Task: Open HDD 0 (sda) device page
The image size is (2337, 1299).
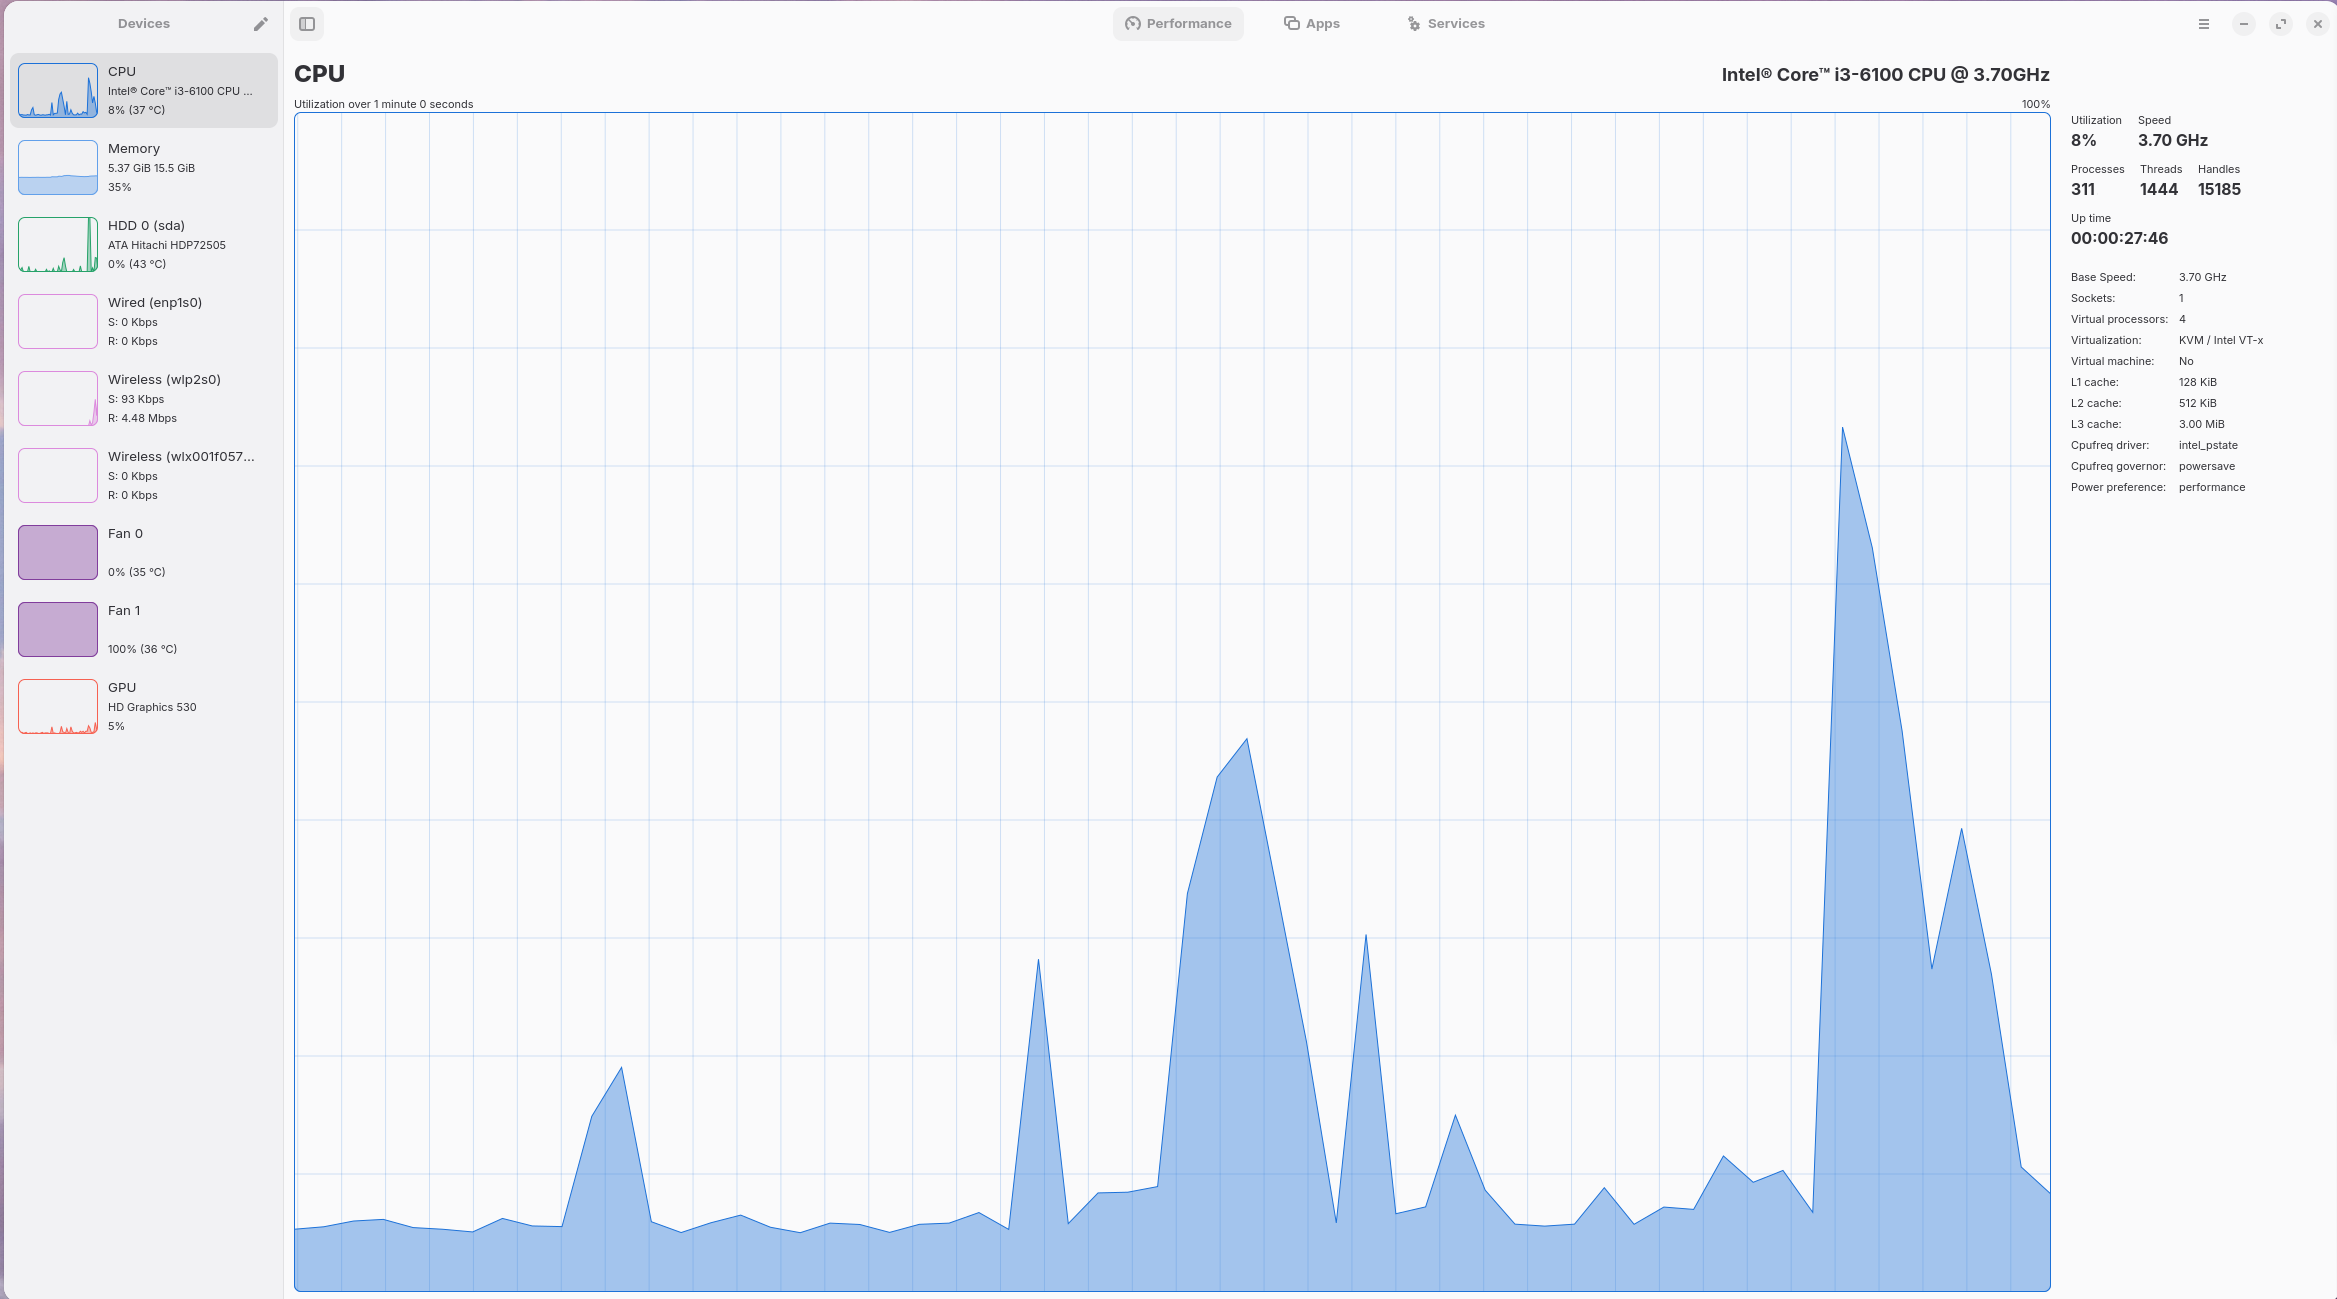Action: click(x=144, y=245)
